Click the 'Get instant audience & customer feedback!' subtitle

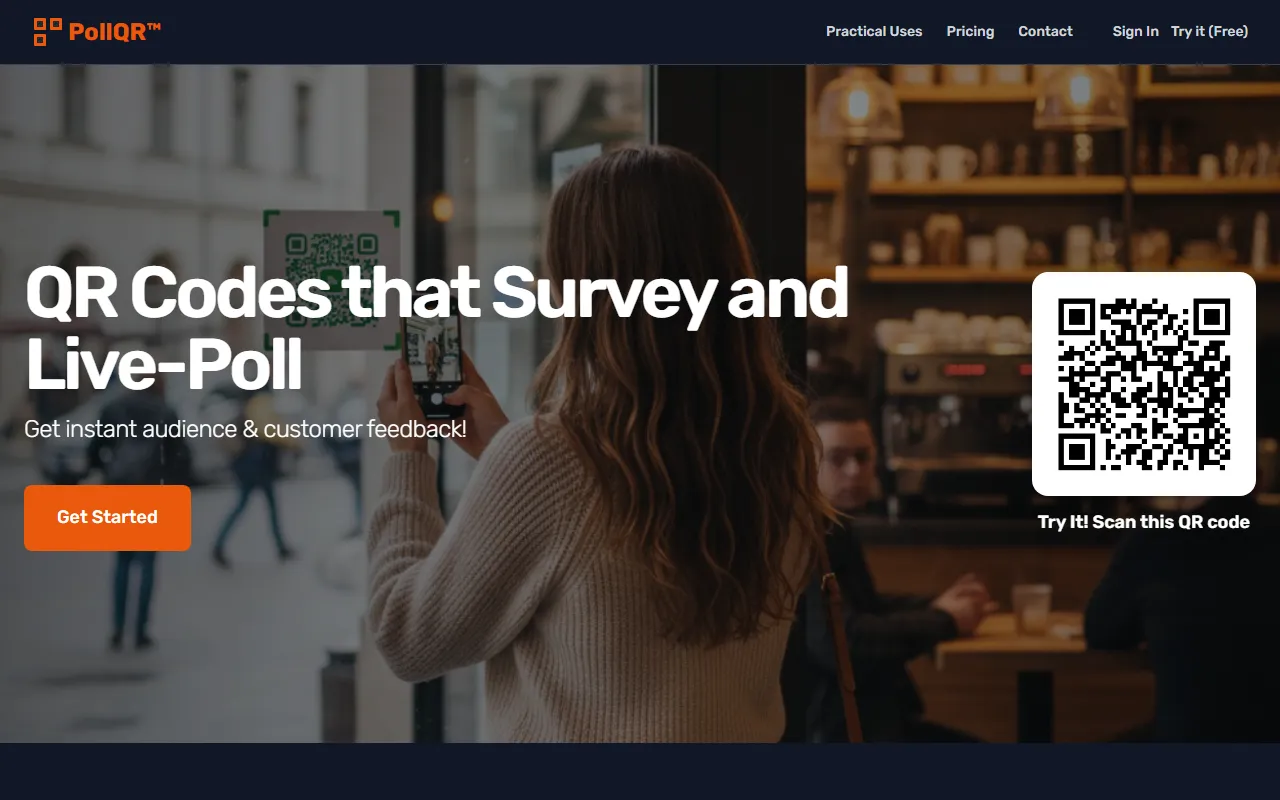(x=245, y=429)
